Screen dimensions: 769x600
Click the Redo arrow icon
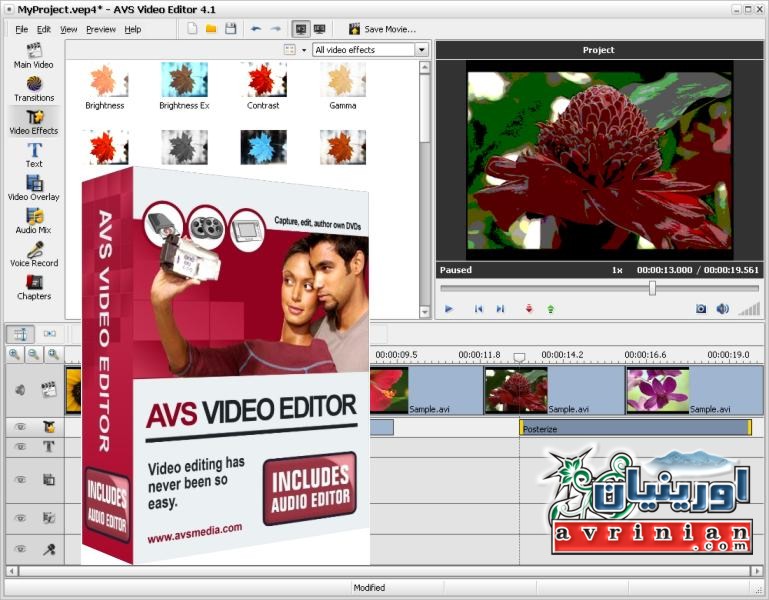tap(276, 29)
